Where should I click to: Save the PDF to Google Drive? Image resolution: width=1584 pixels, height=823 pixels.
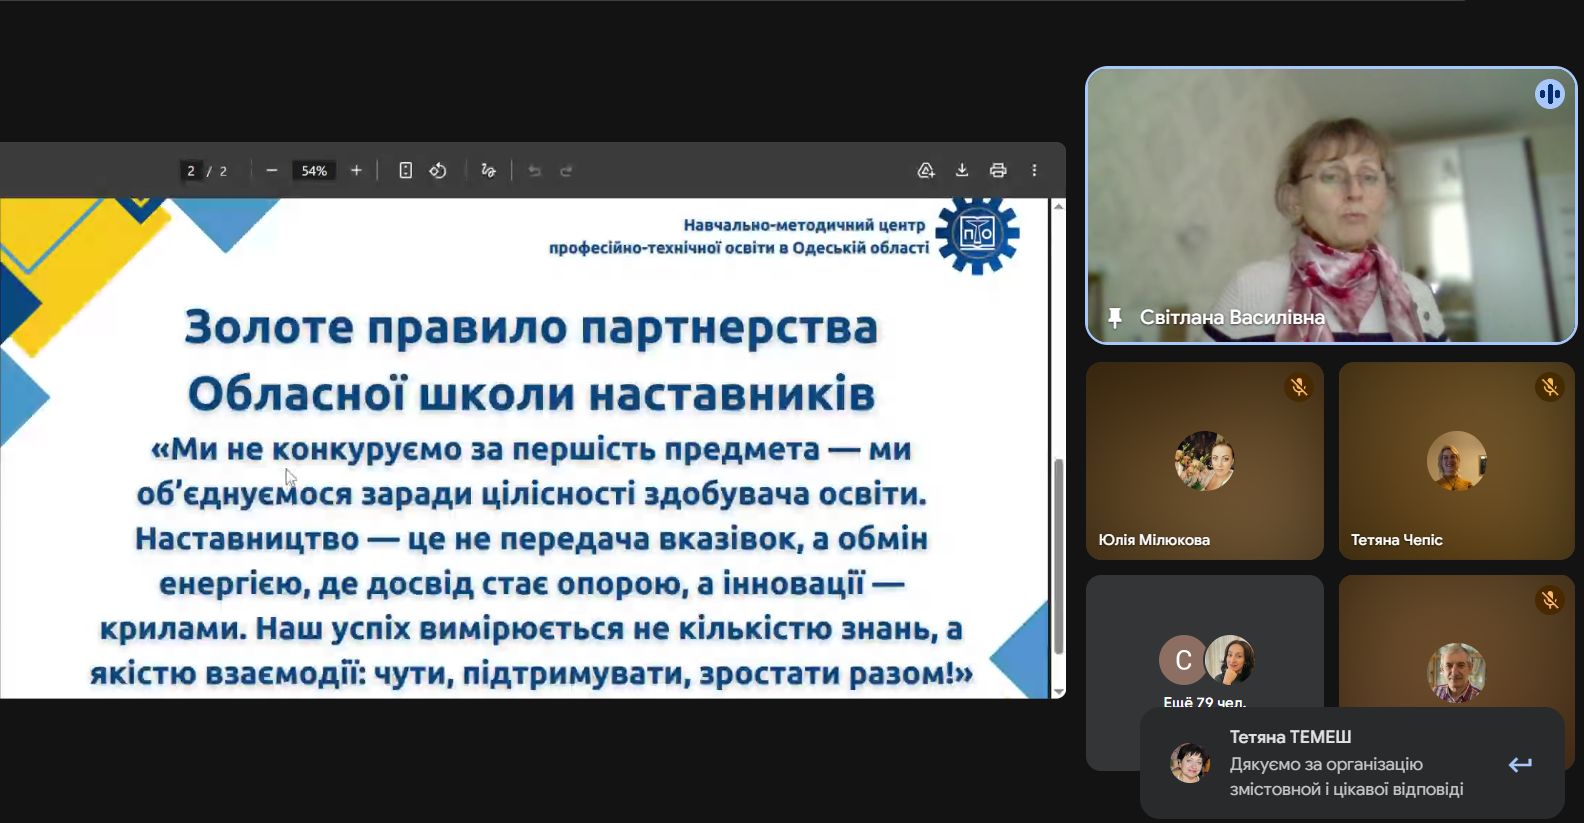(x=926, y=171)
